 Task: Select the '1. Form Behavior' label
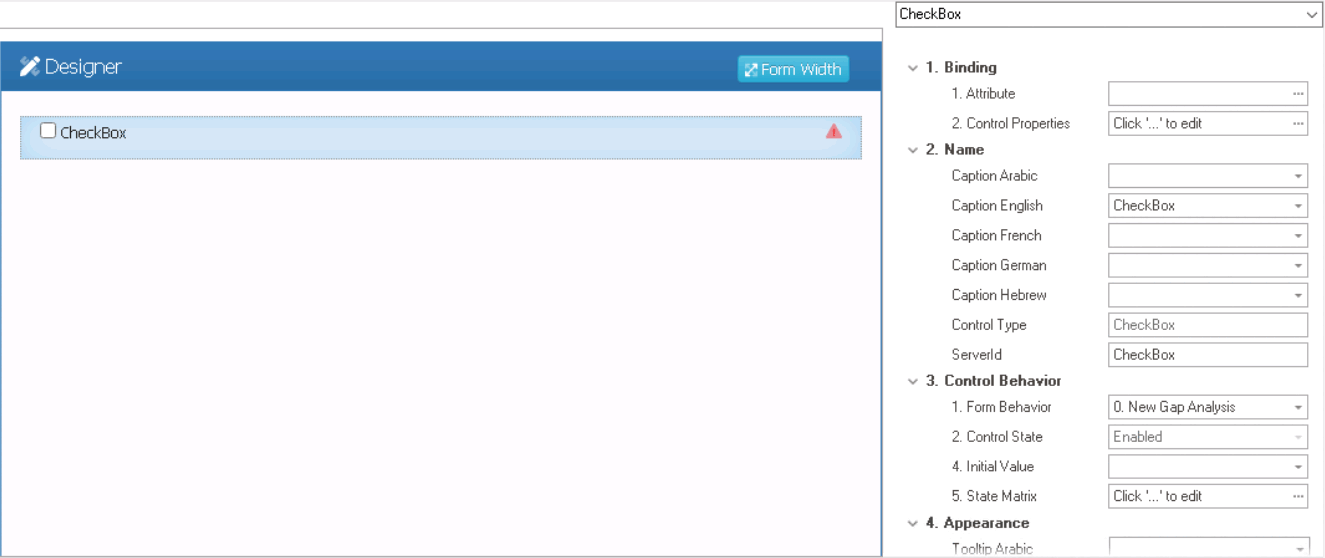point(1001,407)
